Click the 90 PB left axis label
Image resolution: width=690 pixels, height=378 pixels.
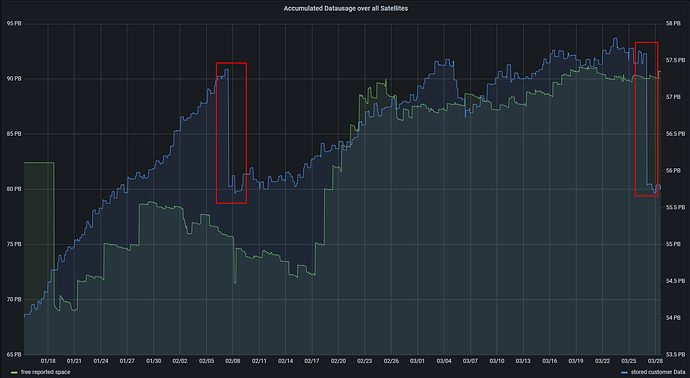pyautogui.click(x=14, y=79)
